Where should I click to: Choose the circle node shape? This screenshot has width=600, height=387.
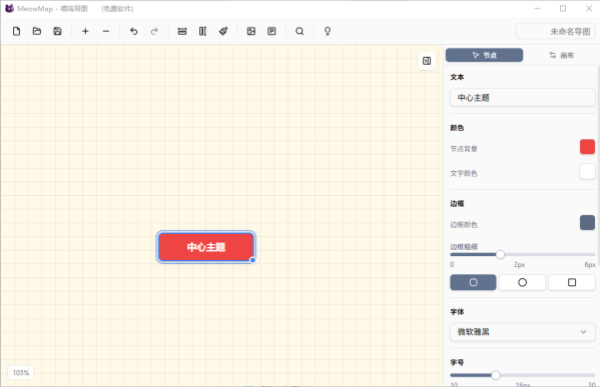click(522, 282)
